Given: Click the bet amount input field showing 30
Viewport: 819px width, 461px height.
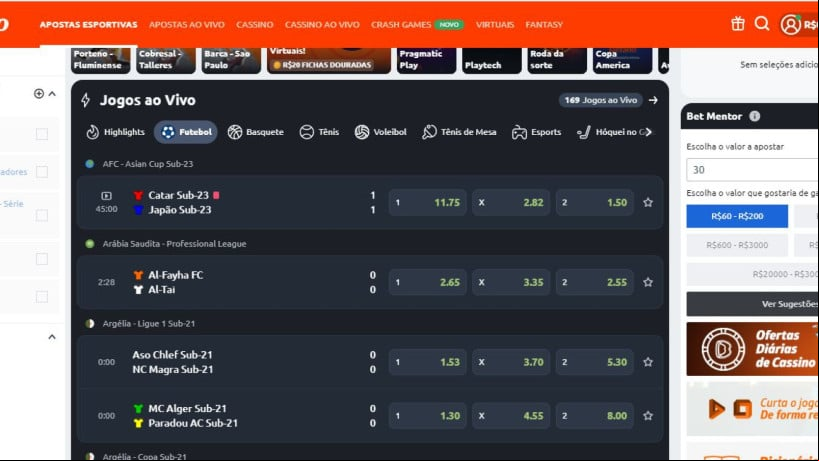Looking at the screenshot, I should tap(752, 170).
